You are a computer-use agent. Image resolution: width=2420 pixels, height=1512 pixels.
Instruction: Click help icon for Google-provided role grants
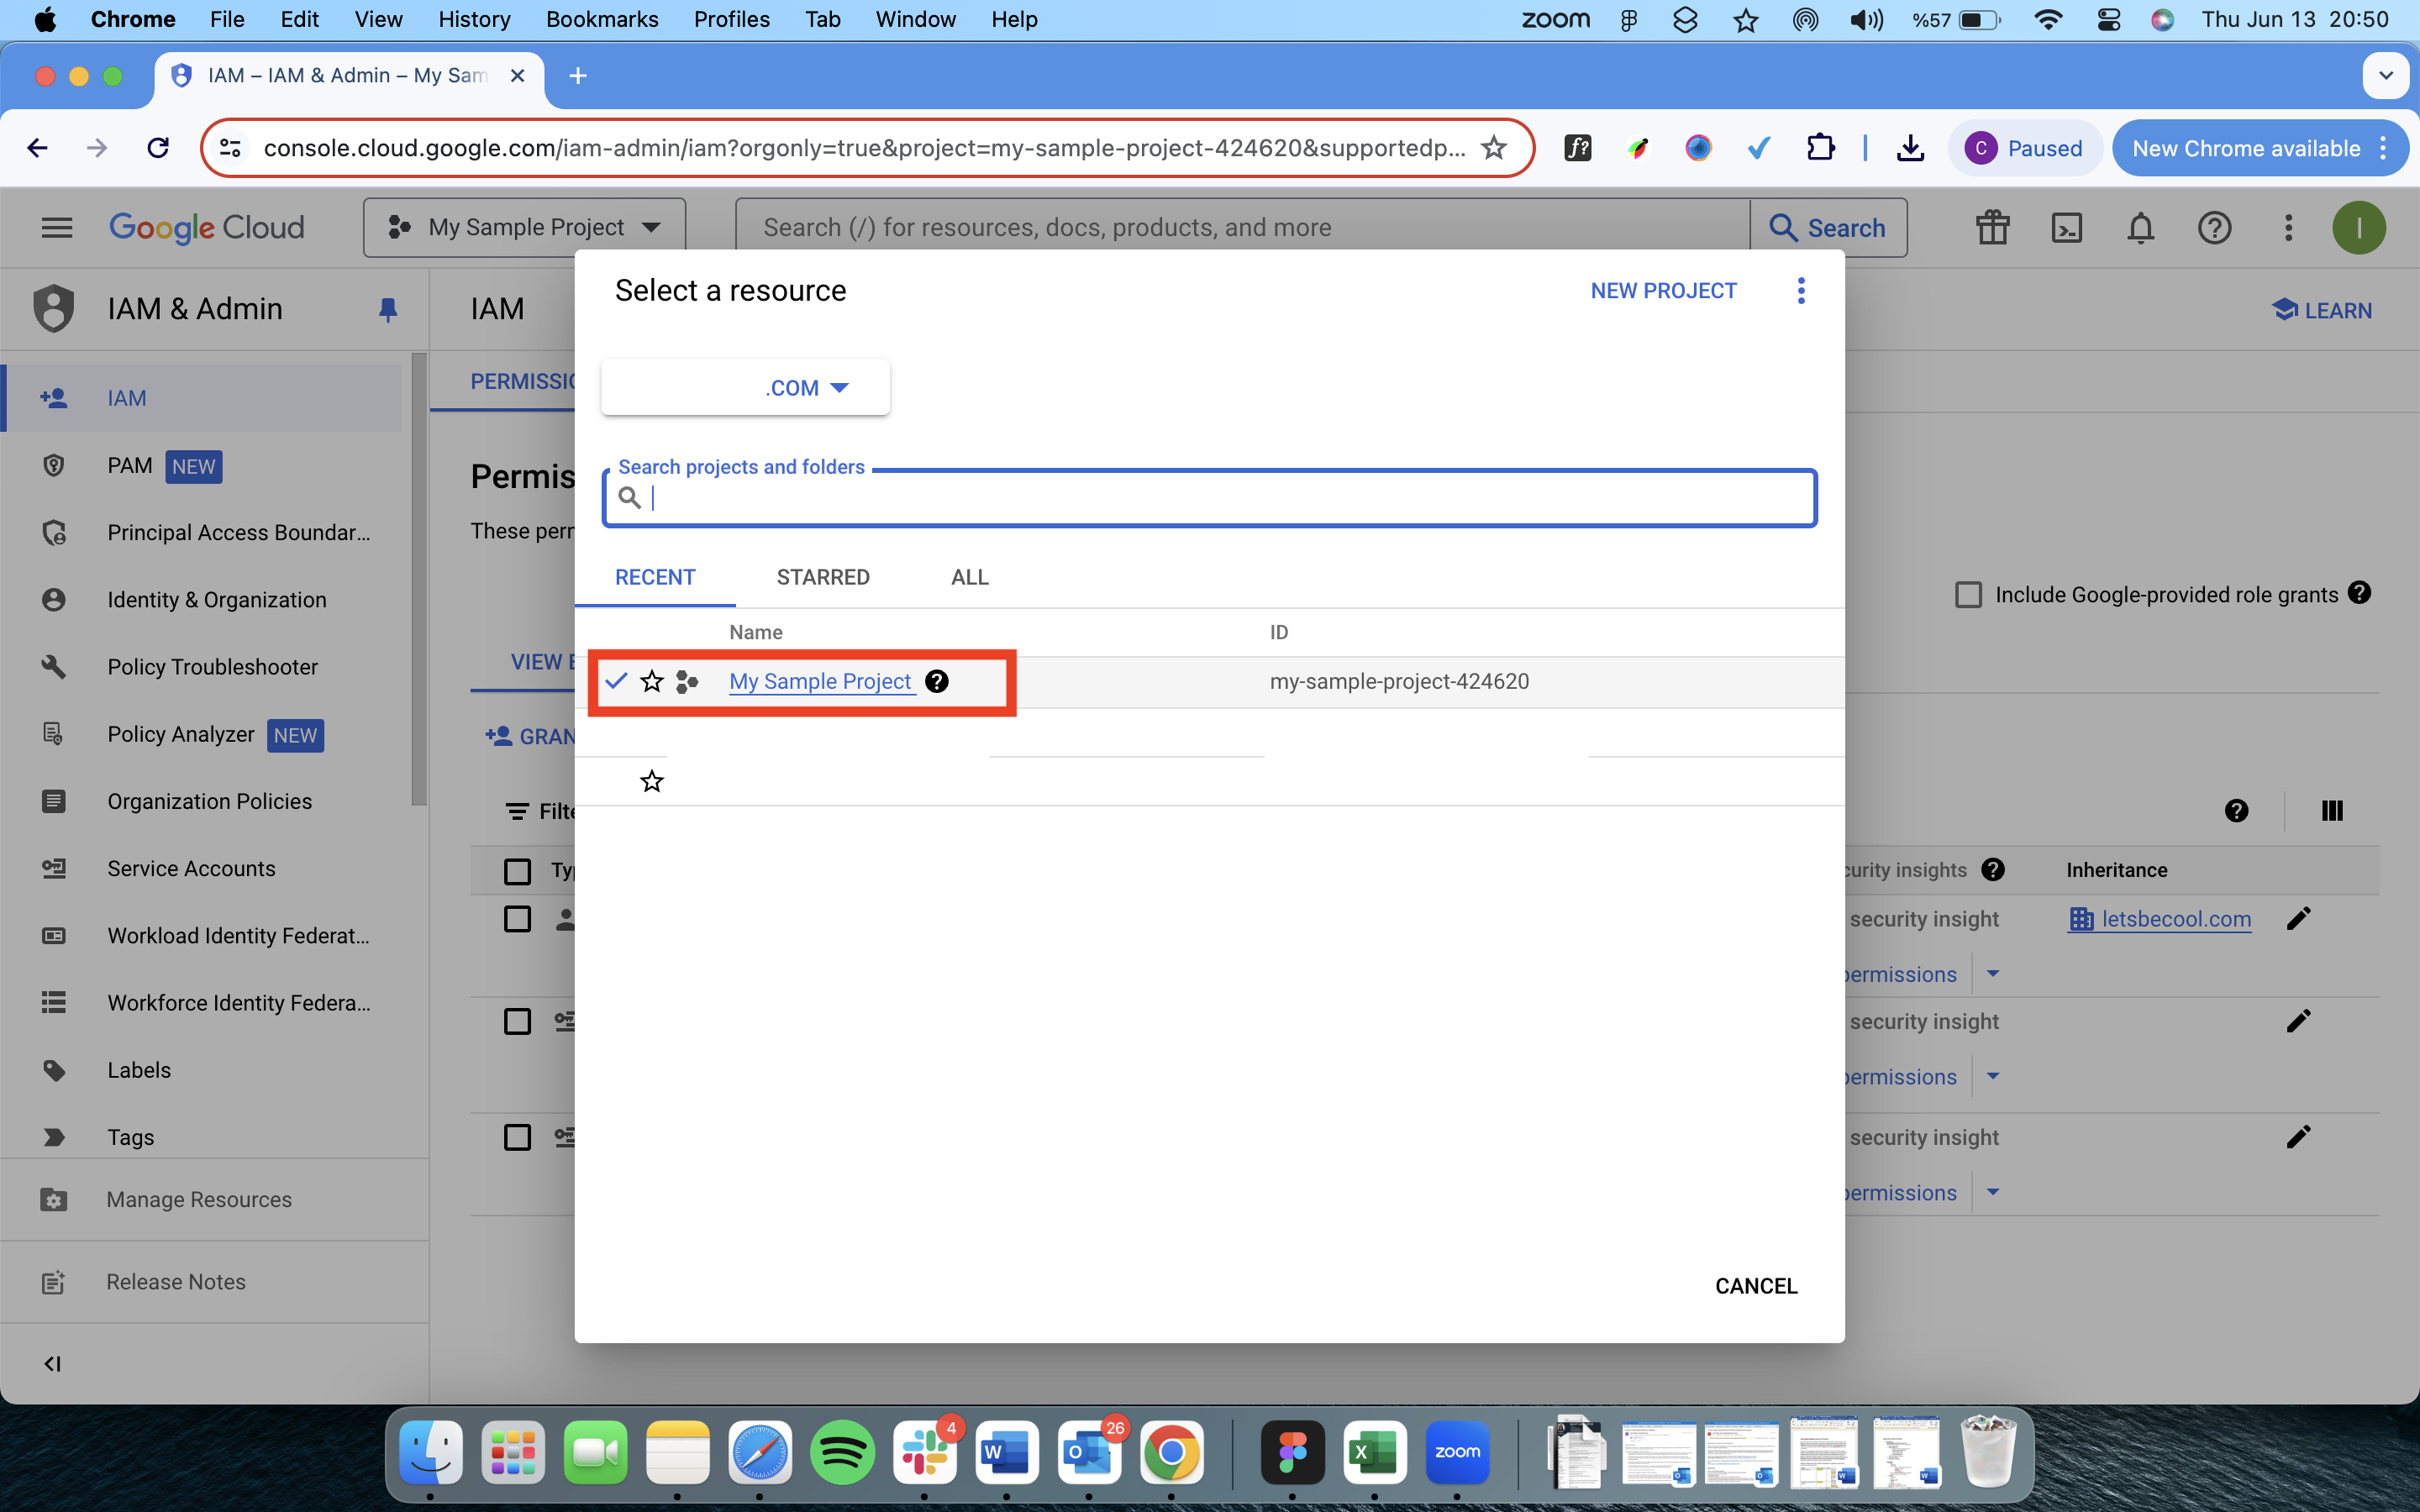(2359, 593)
